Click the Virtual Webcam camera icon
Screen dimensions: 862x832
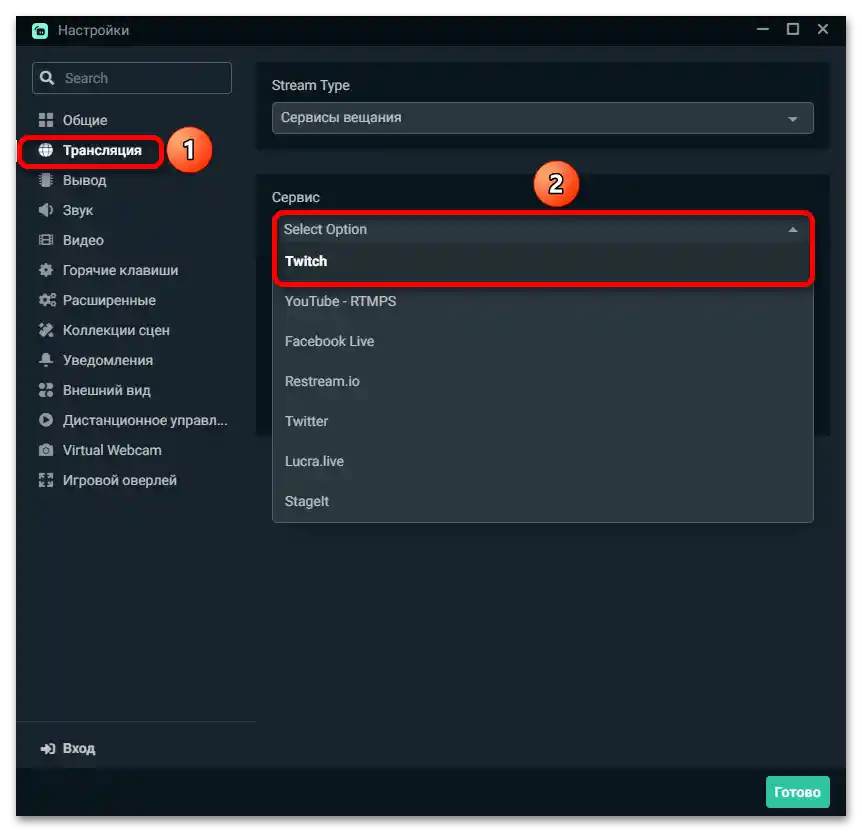[46, 450]
